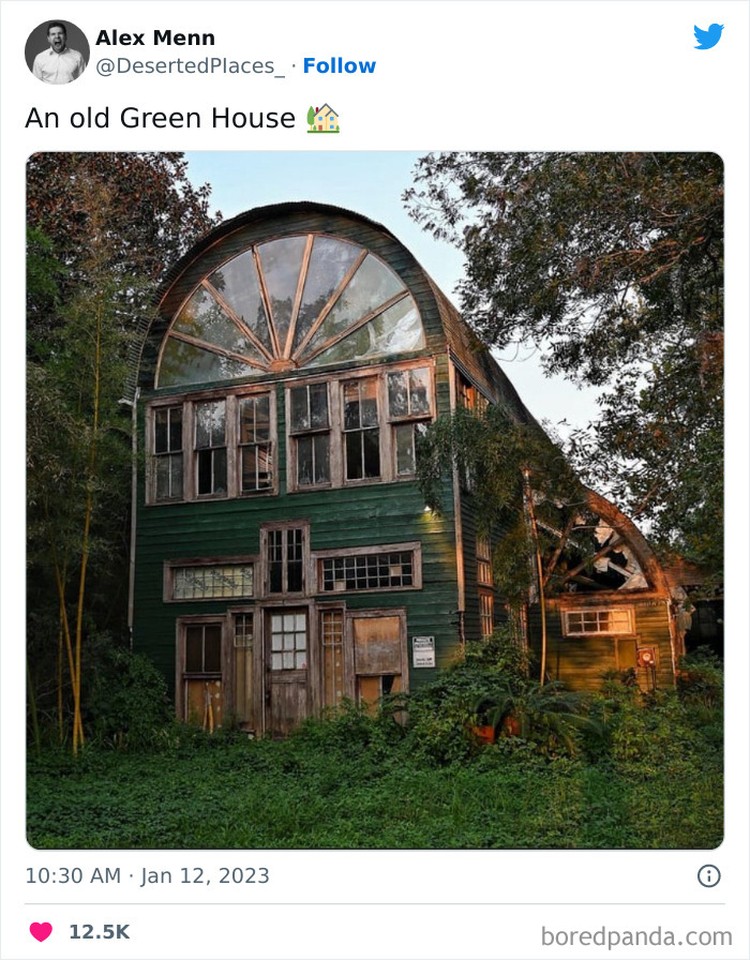Click the house emoji in the tweet
750x960 pixels.
323,118
